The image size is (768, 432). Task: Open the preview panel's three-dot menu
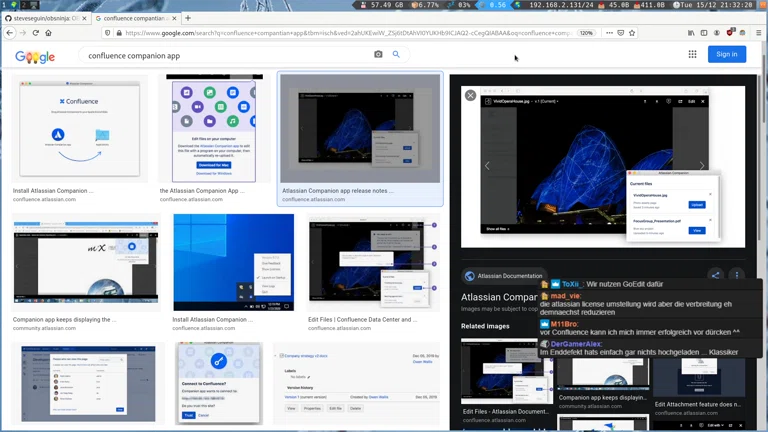737,275
